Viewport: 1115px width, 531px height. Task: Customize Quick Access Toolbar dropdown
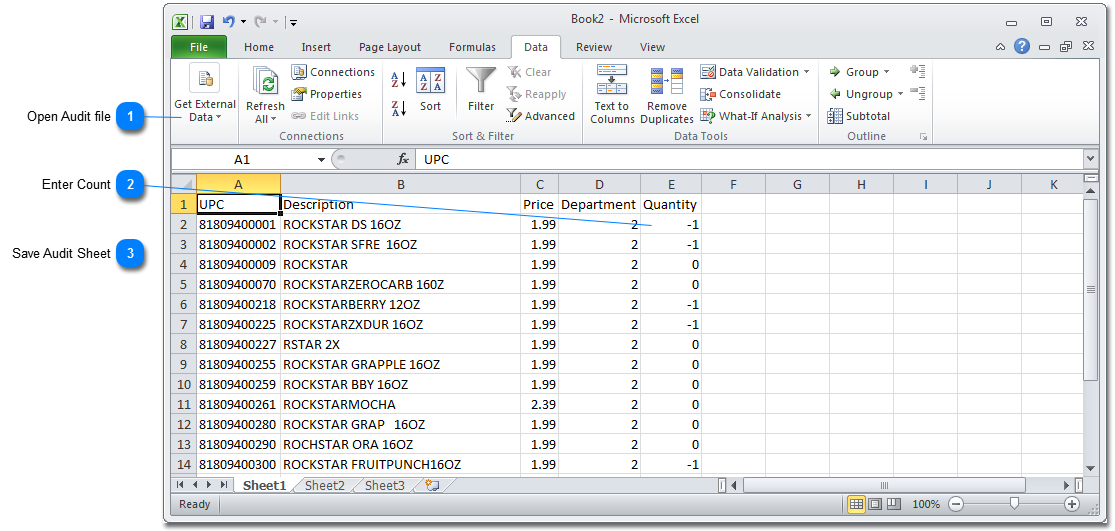coord(293,22)
